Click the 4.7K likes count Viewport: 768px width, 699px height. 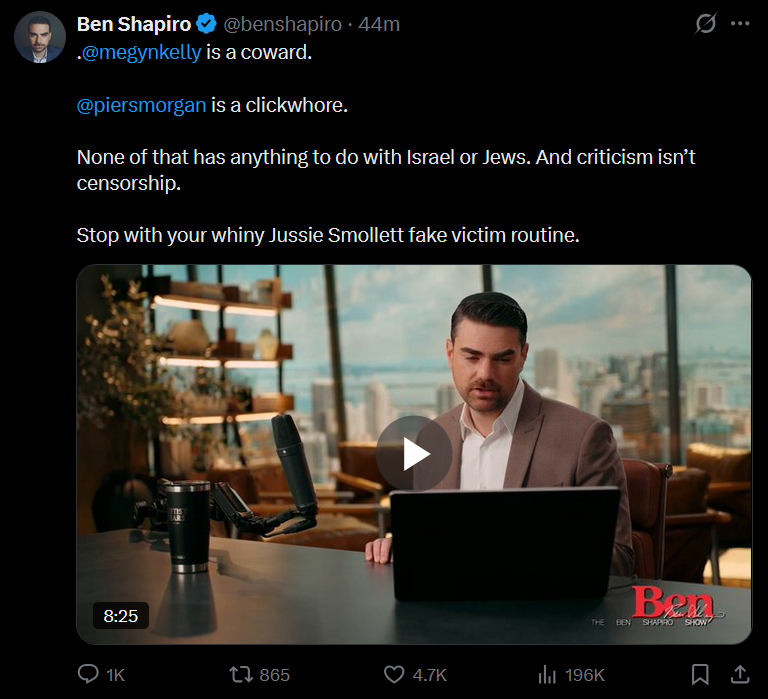click(430, 675)
